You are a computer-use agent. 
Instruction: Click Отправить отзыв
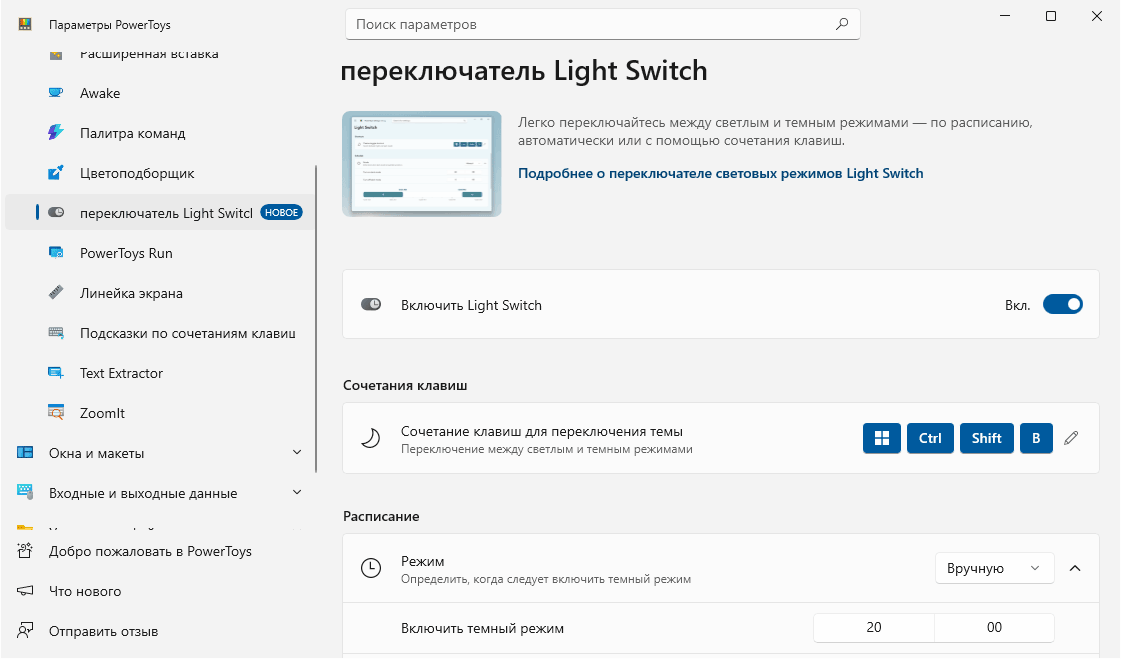[103, 631]
